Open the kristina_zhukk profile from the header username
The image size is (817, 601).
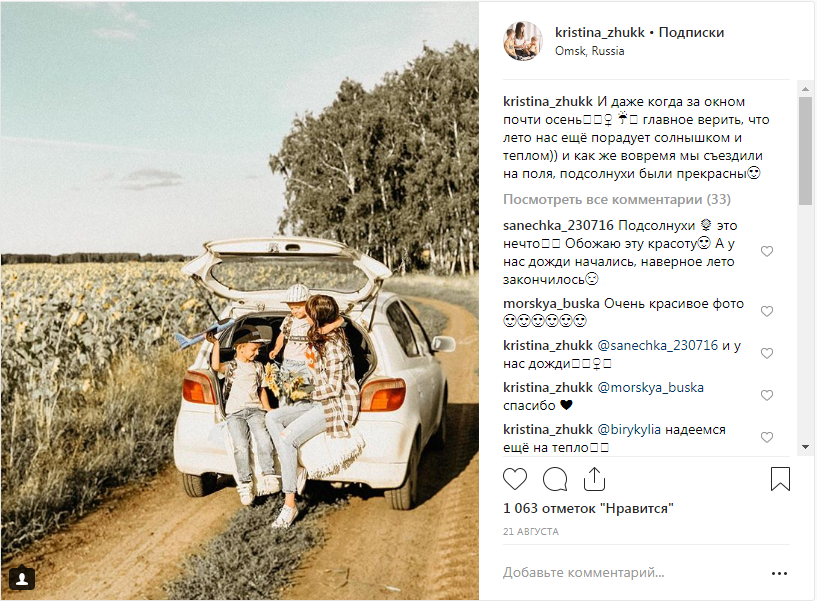(600, 32)
